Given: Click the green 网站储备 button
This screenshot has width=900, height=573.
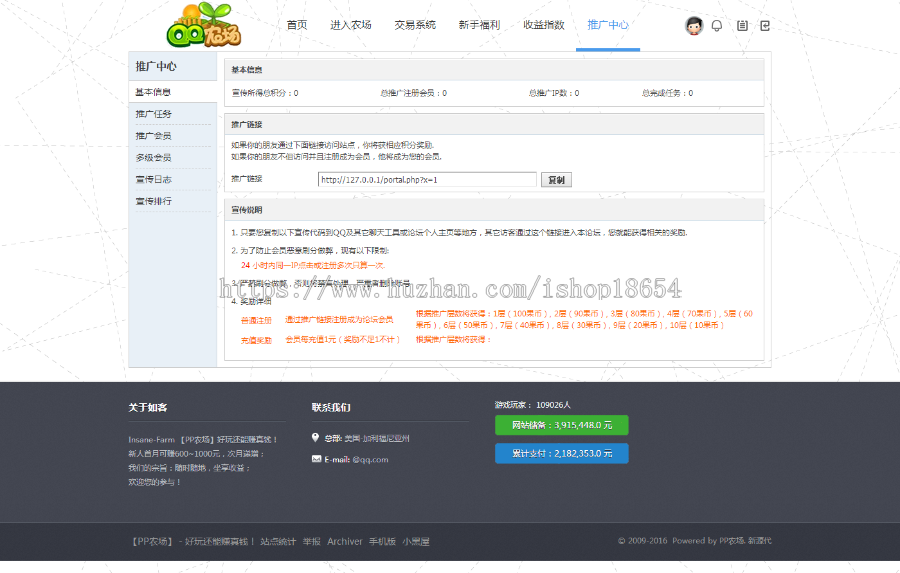Looking at the screenshot, I should click(x=562, y=425).
